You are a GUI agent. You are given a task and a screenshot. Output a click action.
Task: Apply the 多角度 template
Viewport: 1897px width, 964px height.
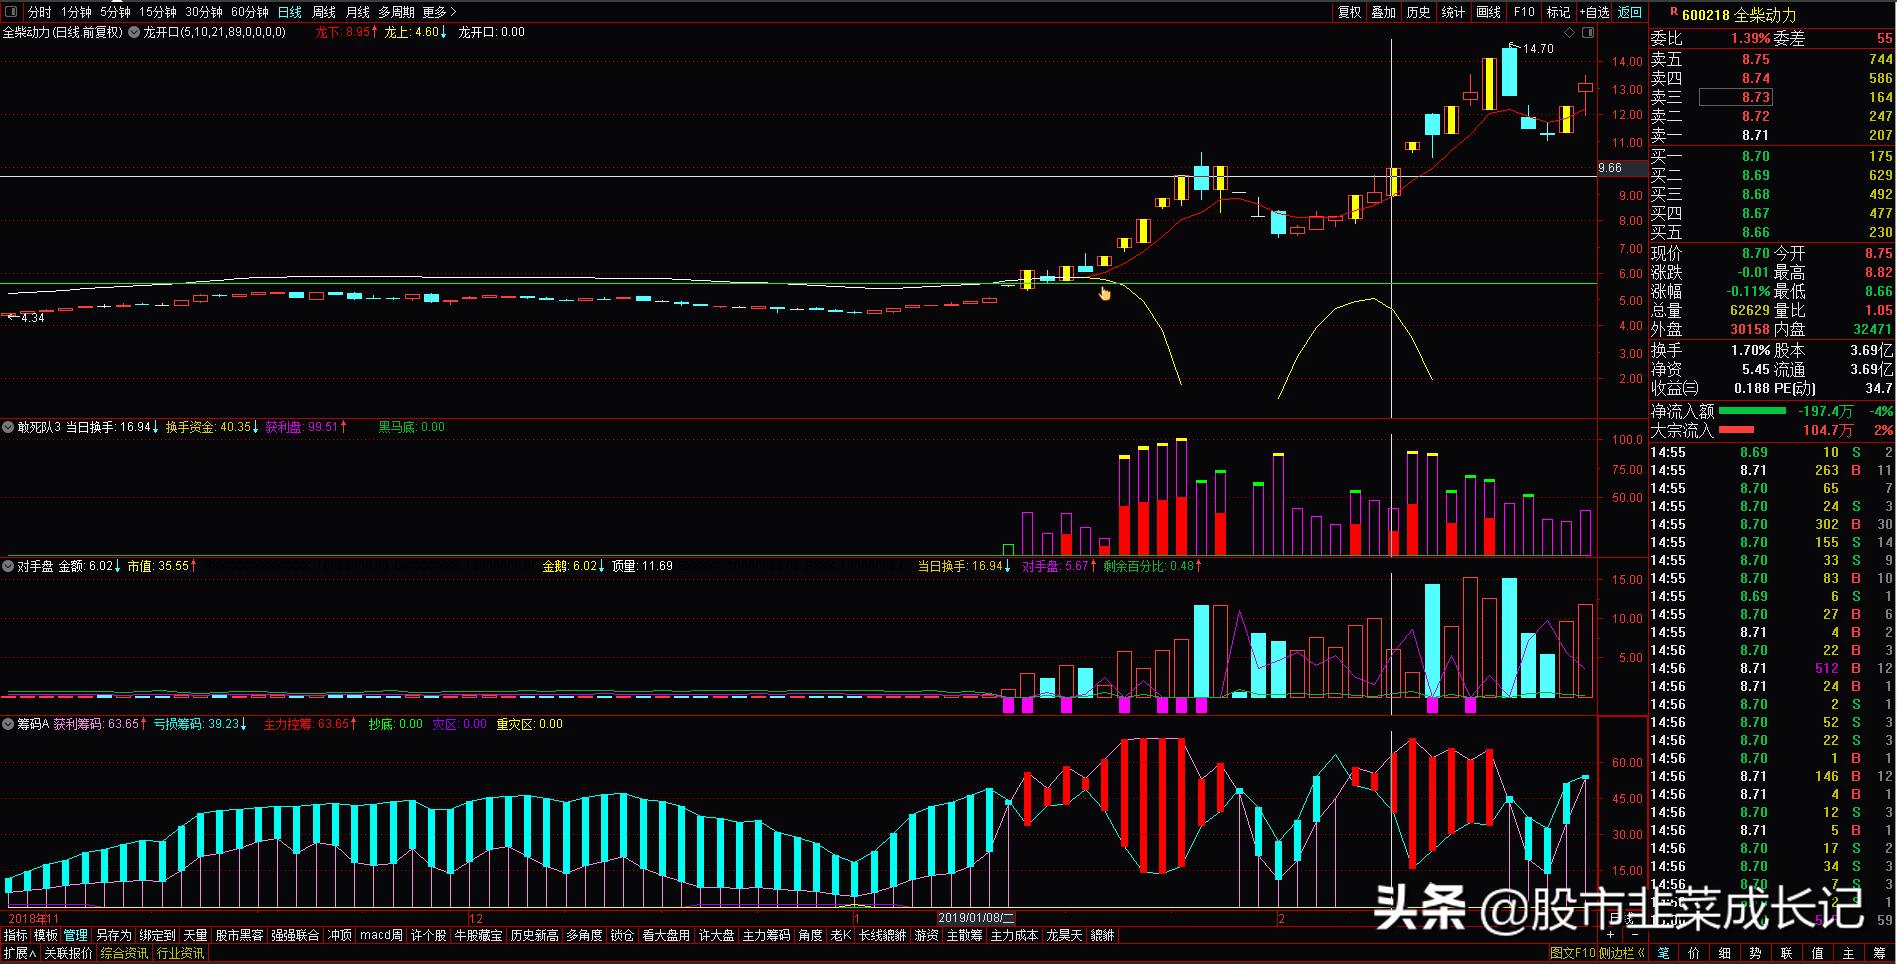[585, 935]
